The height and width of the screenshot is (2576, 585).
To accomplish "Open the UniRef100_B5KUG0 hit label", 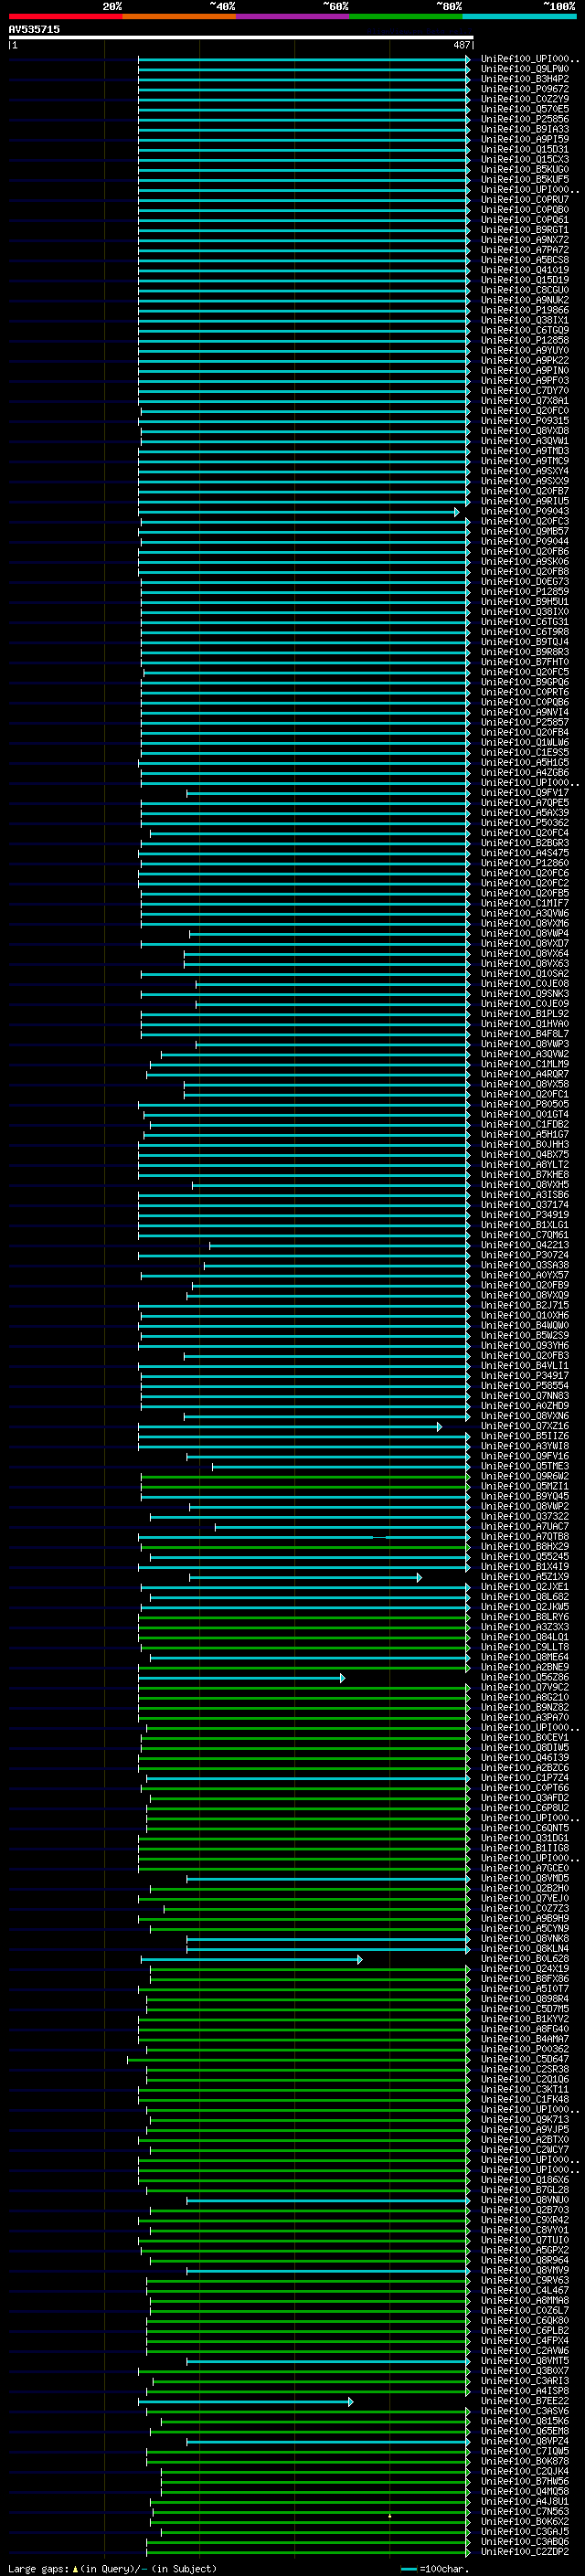I will coord(525,169).
